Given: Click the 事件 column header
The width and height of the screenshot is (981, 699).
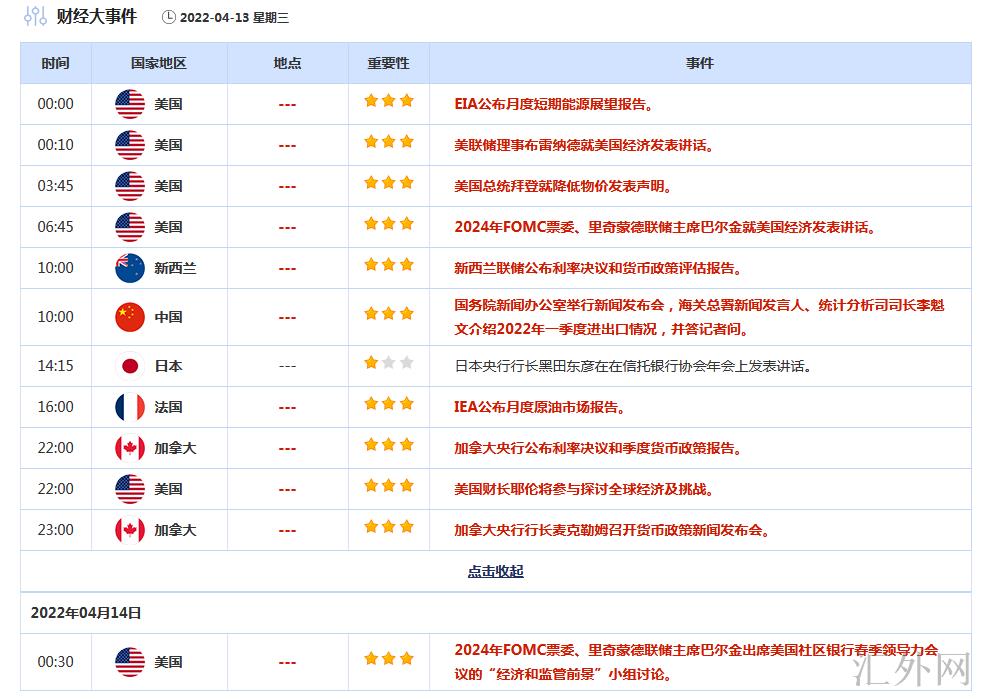Looking at the screenshot, I should (700, 63).
